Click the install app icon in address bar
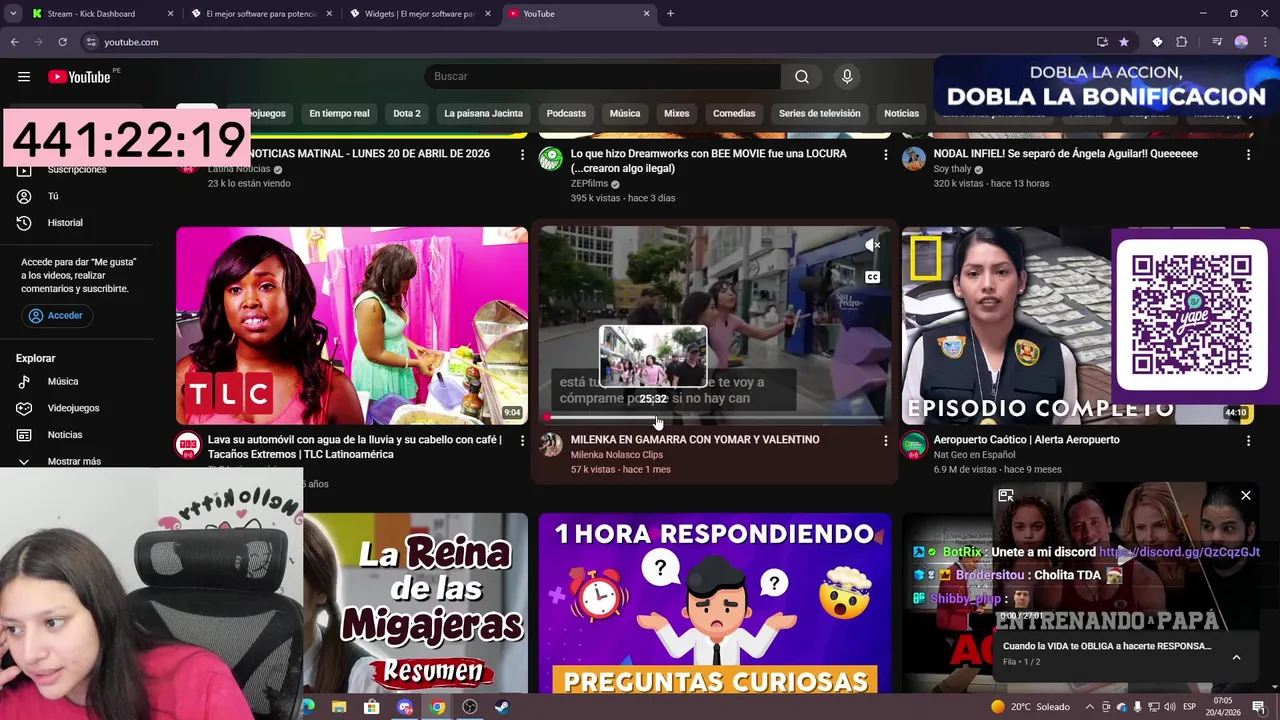Screen dimensions: 1280x720 [1102, 42]
